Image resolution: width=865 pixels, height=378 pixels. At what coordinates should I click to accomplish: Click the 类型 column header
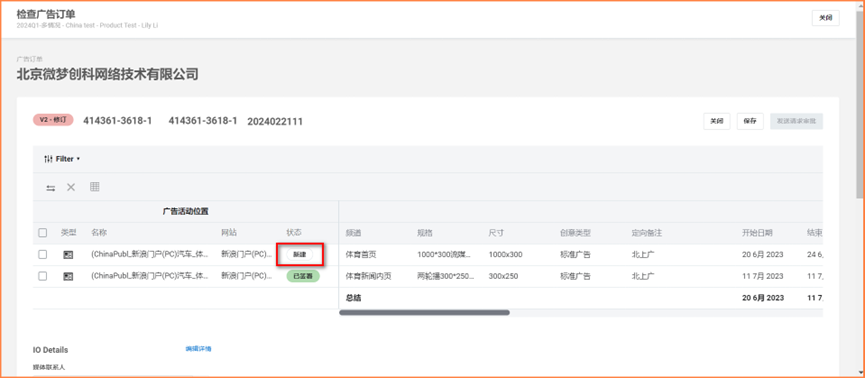coord(68,233)
